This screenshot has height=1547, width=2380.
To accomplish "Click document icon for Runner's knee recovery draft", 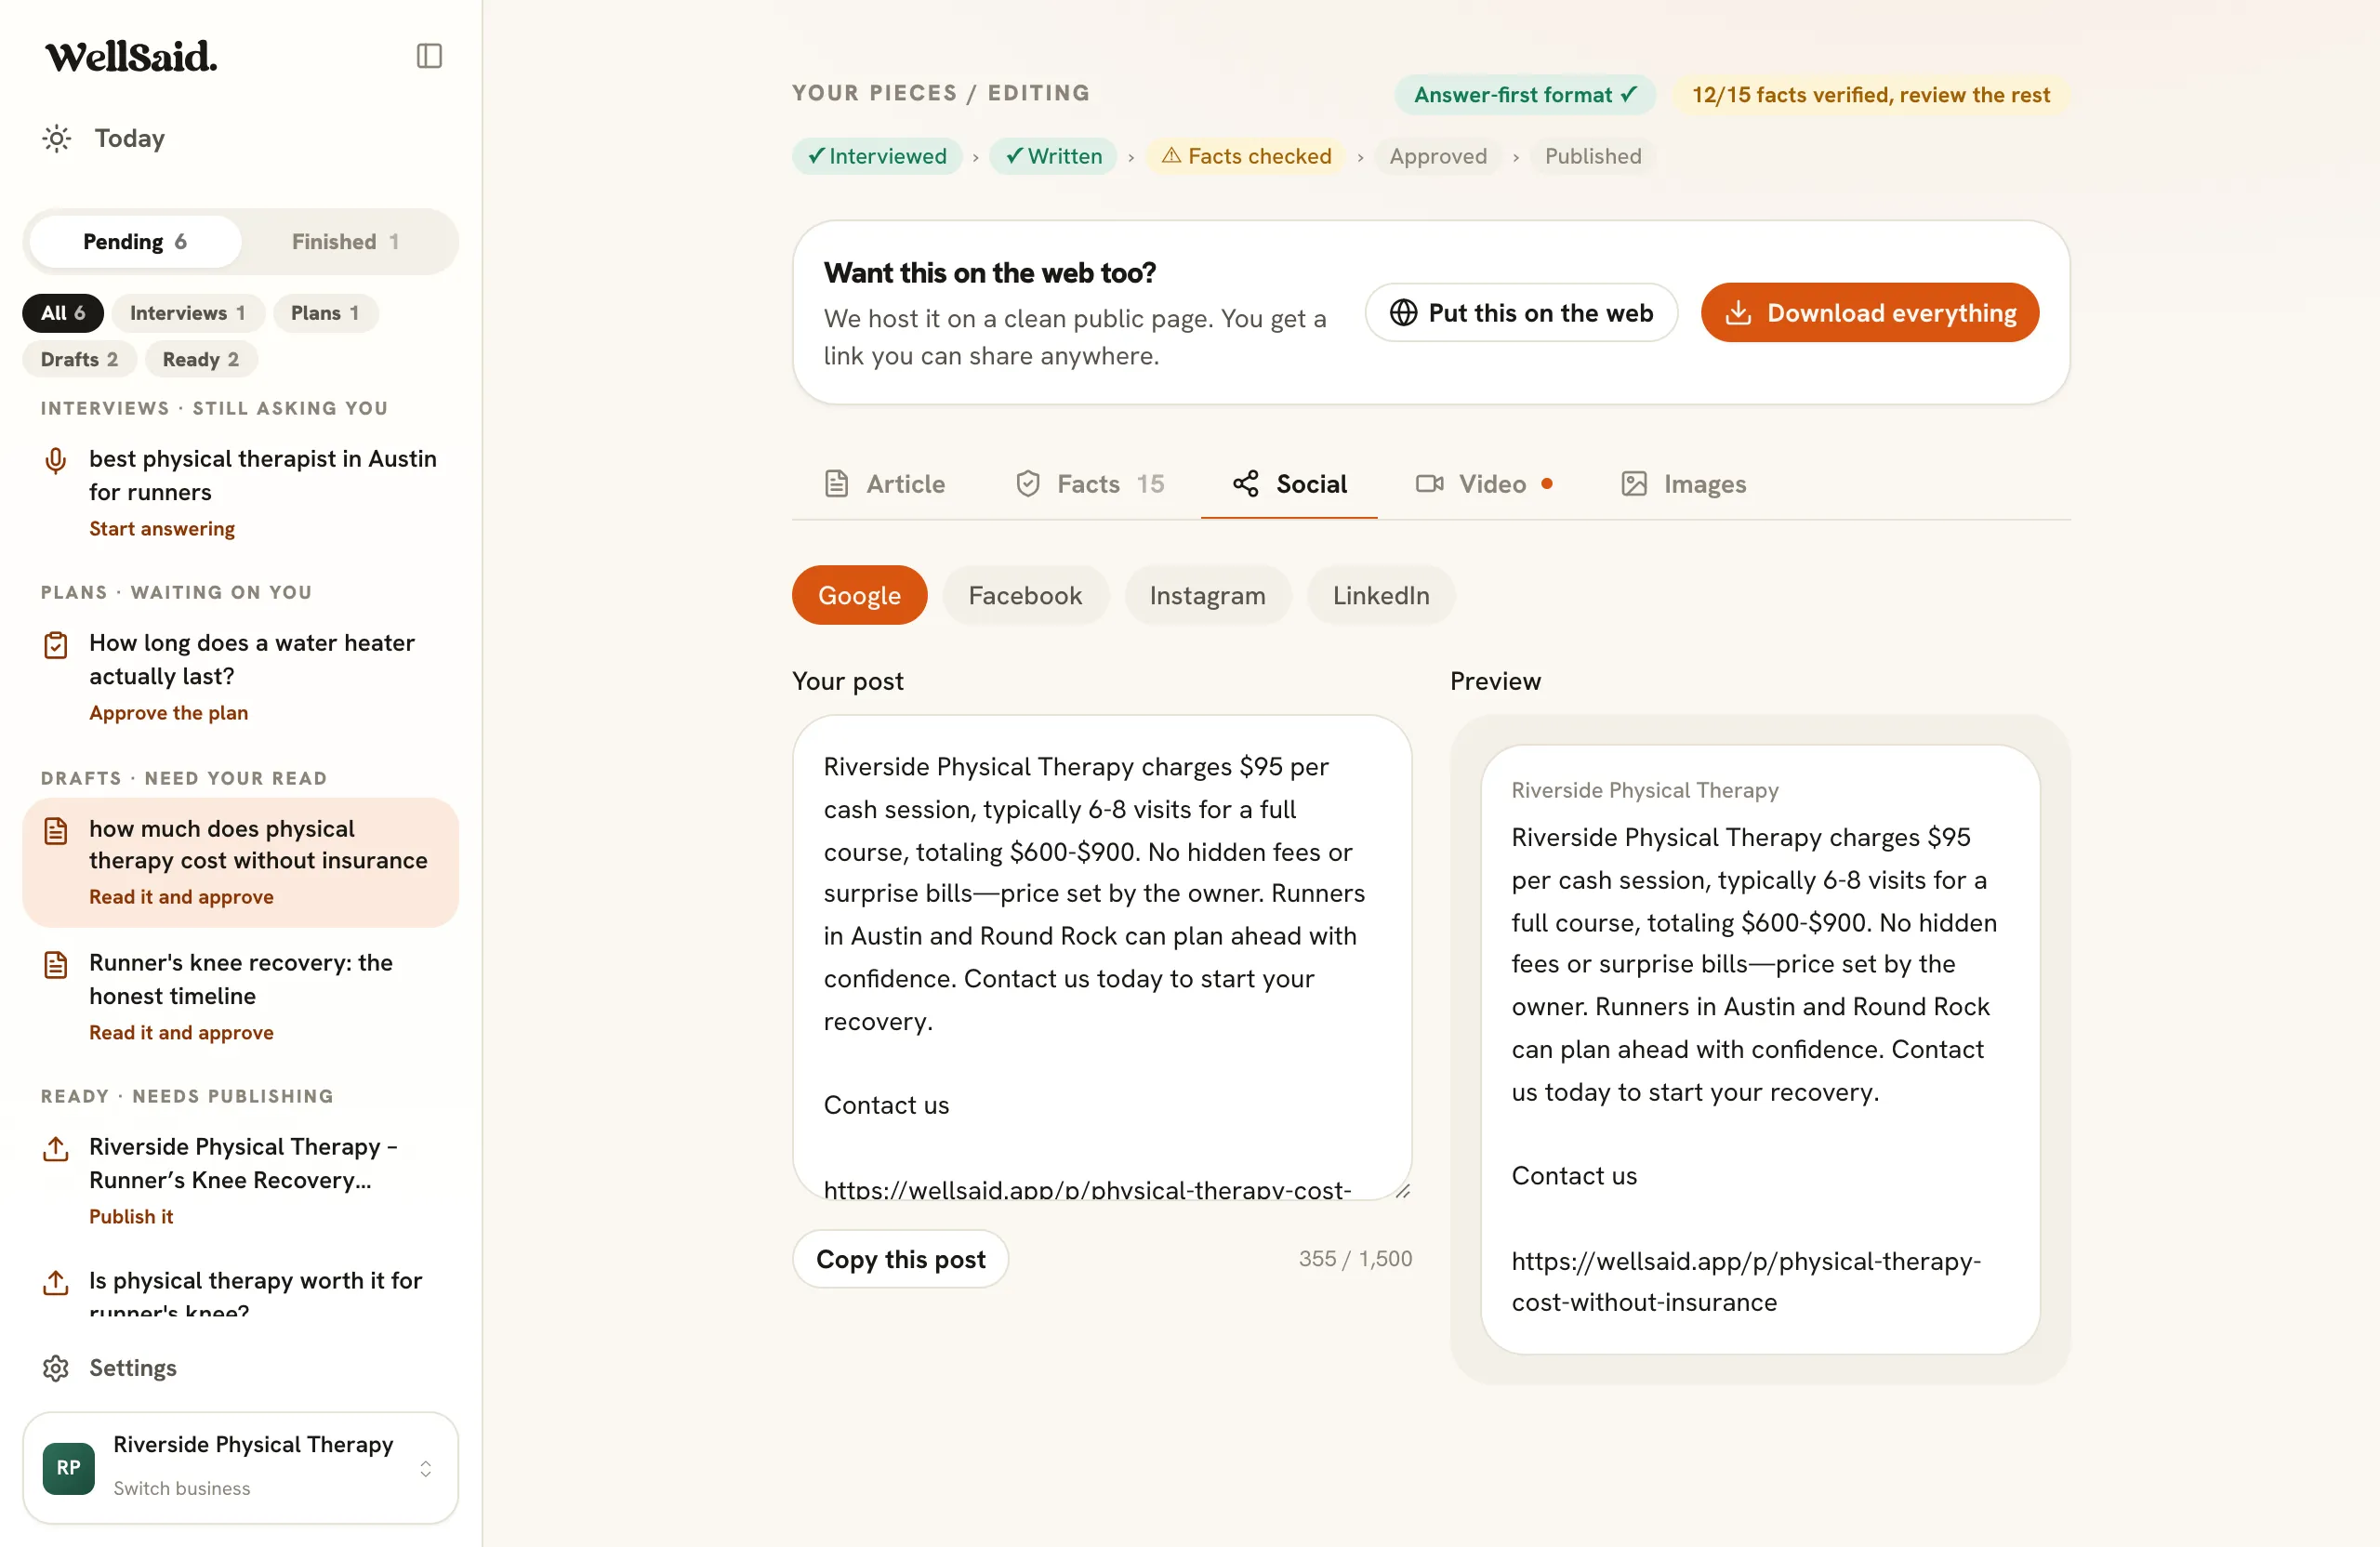I will 56,965.
